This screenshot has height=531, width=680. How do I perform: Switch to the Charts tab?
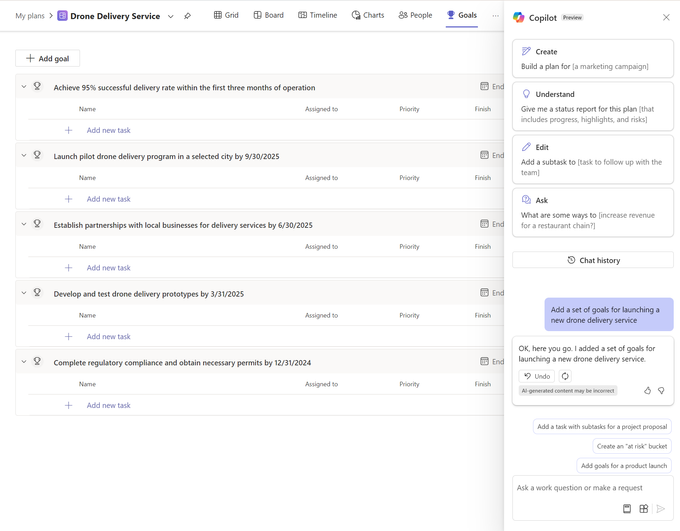368,15
